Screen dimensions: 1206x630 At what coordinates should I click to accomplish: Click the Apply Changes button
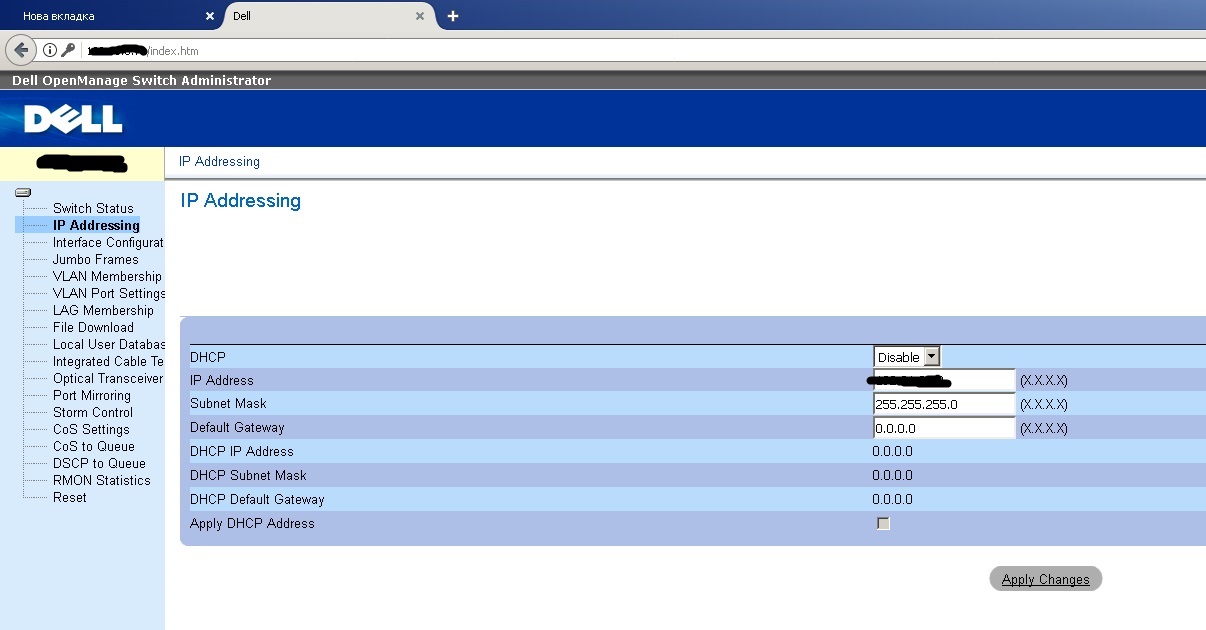pos(1045,579)
